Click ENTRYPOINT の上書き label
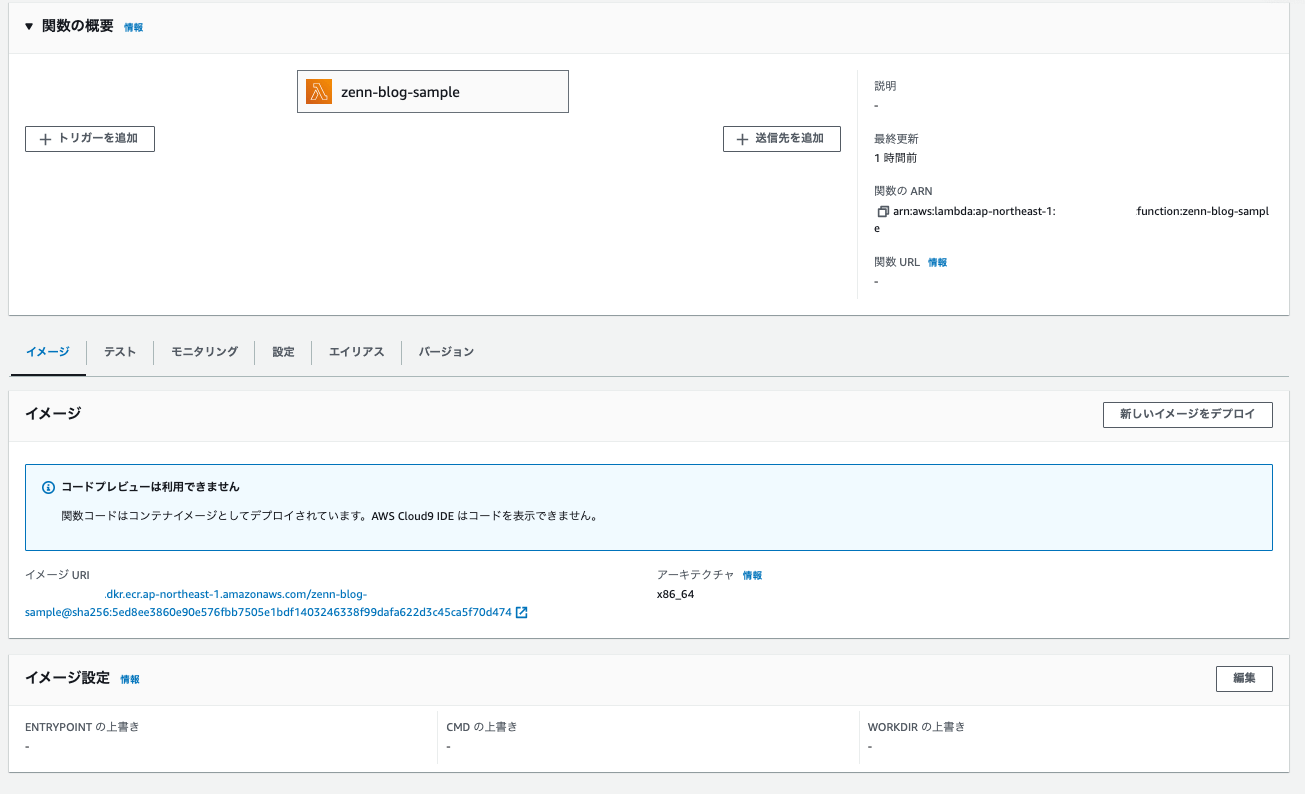The image size is (1305, 794). pos(82,727)
